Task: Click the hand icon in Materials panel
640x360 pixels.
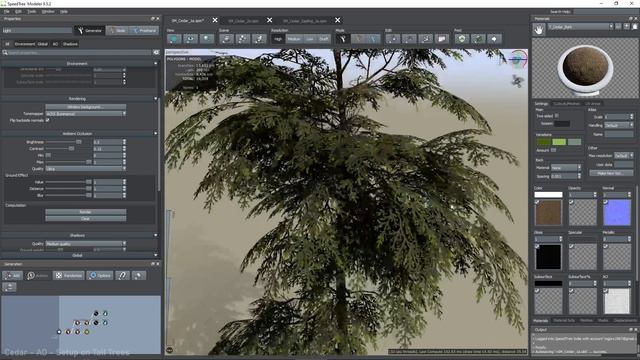Action: tap(539, 30)
